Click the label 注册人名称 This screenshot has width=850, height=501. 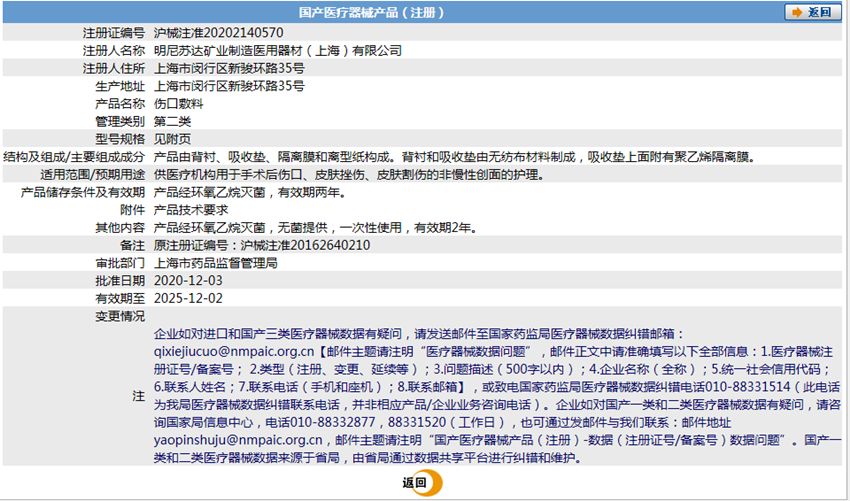point(114,50)
